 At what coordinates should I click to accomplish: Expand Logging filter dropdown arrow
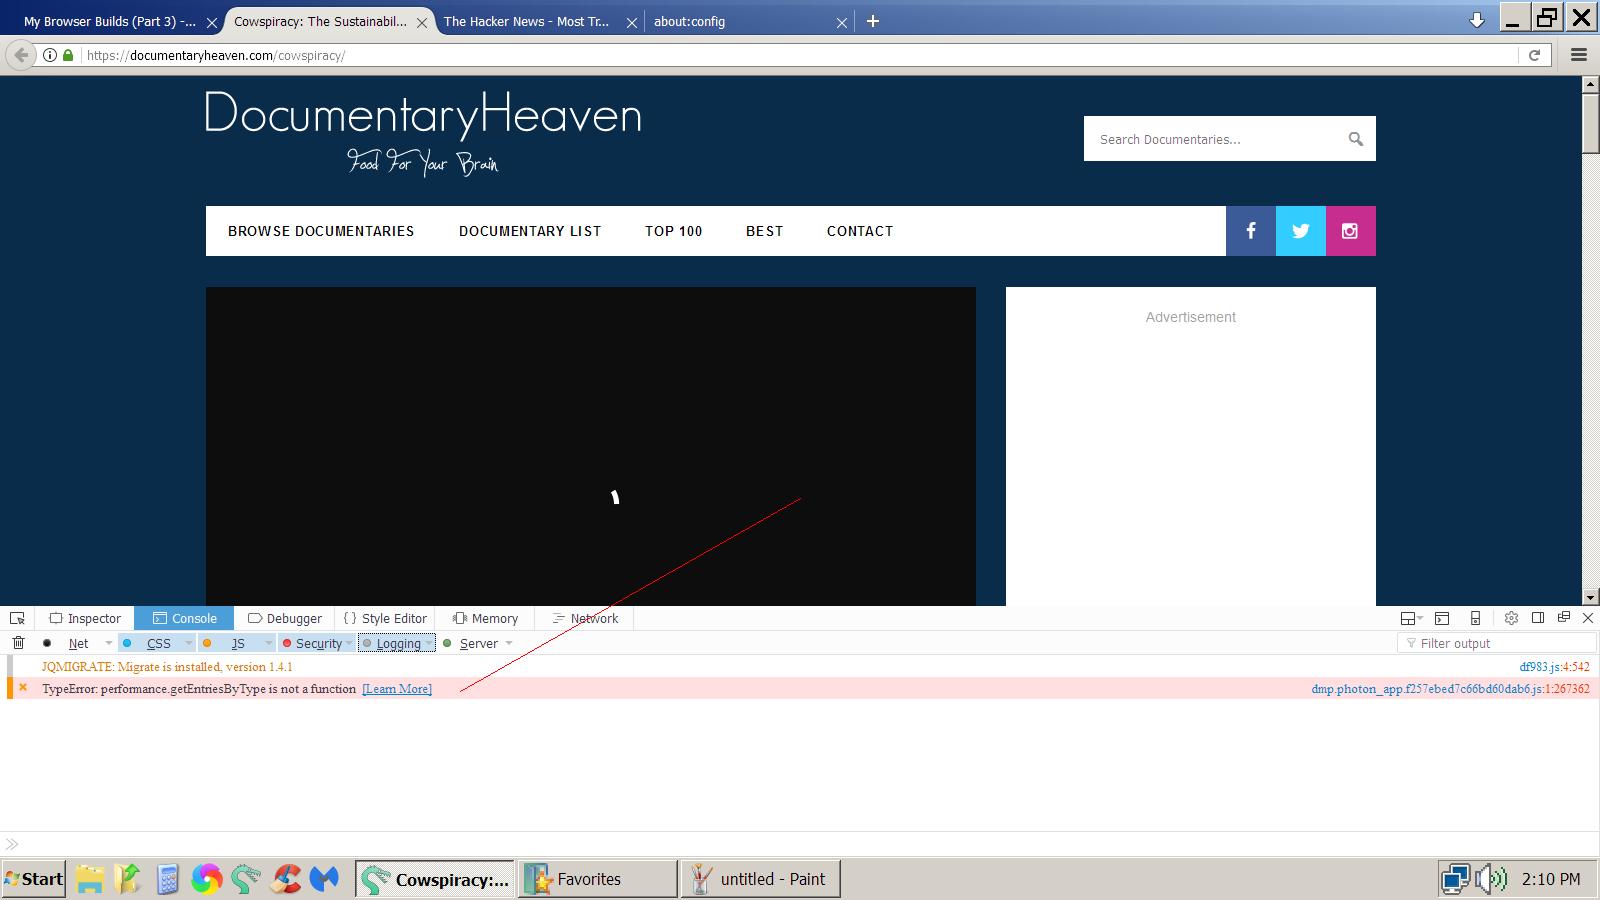[429, 643]
